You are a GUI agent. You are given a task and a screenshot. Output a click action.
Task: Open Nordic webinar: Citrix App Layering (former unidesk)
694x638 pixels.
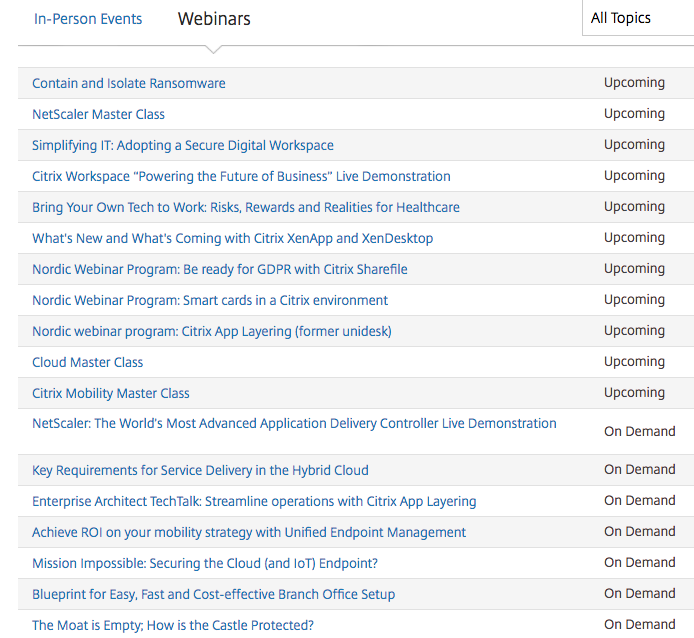(212, 331)
